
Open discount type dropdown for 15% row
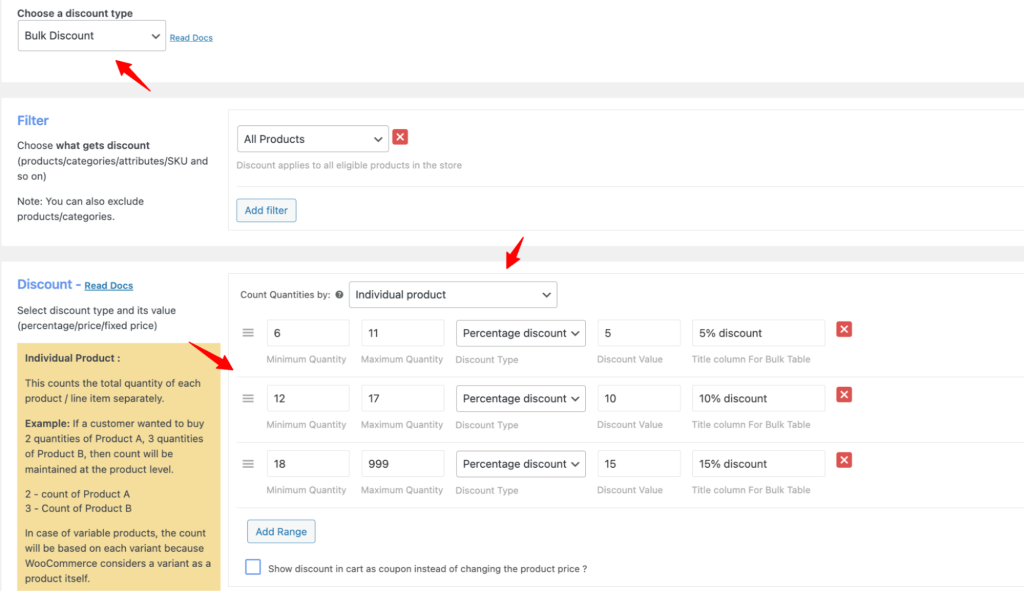(521, 464)
